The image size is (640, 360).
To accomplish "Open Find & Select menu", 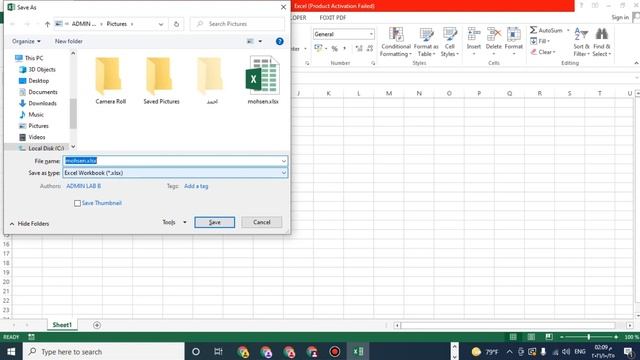I will (x=602, y=42).
